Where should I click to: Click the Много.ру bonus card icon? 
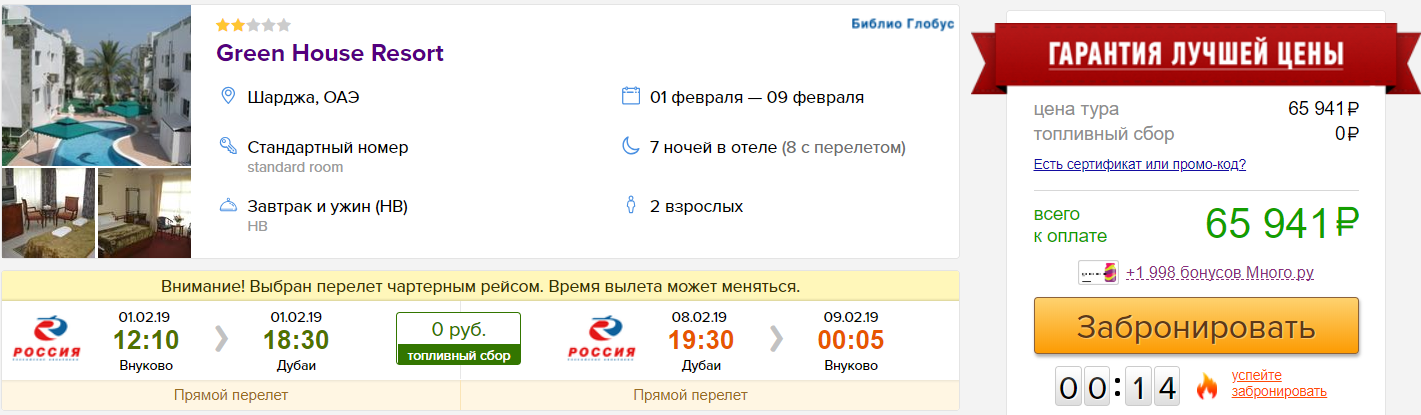pyautogui.click(x=1097, y=273)
